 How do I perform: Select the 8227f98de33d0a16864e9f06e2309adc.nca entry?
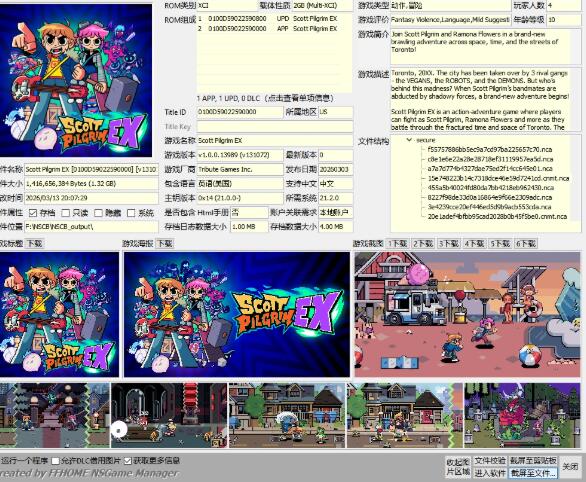490,197
